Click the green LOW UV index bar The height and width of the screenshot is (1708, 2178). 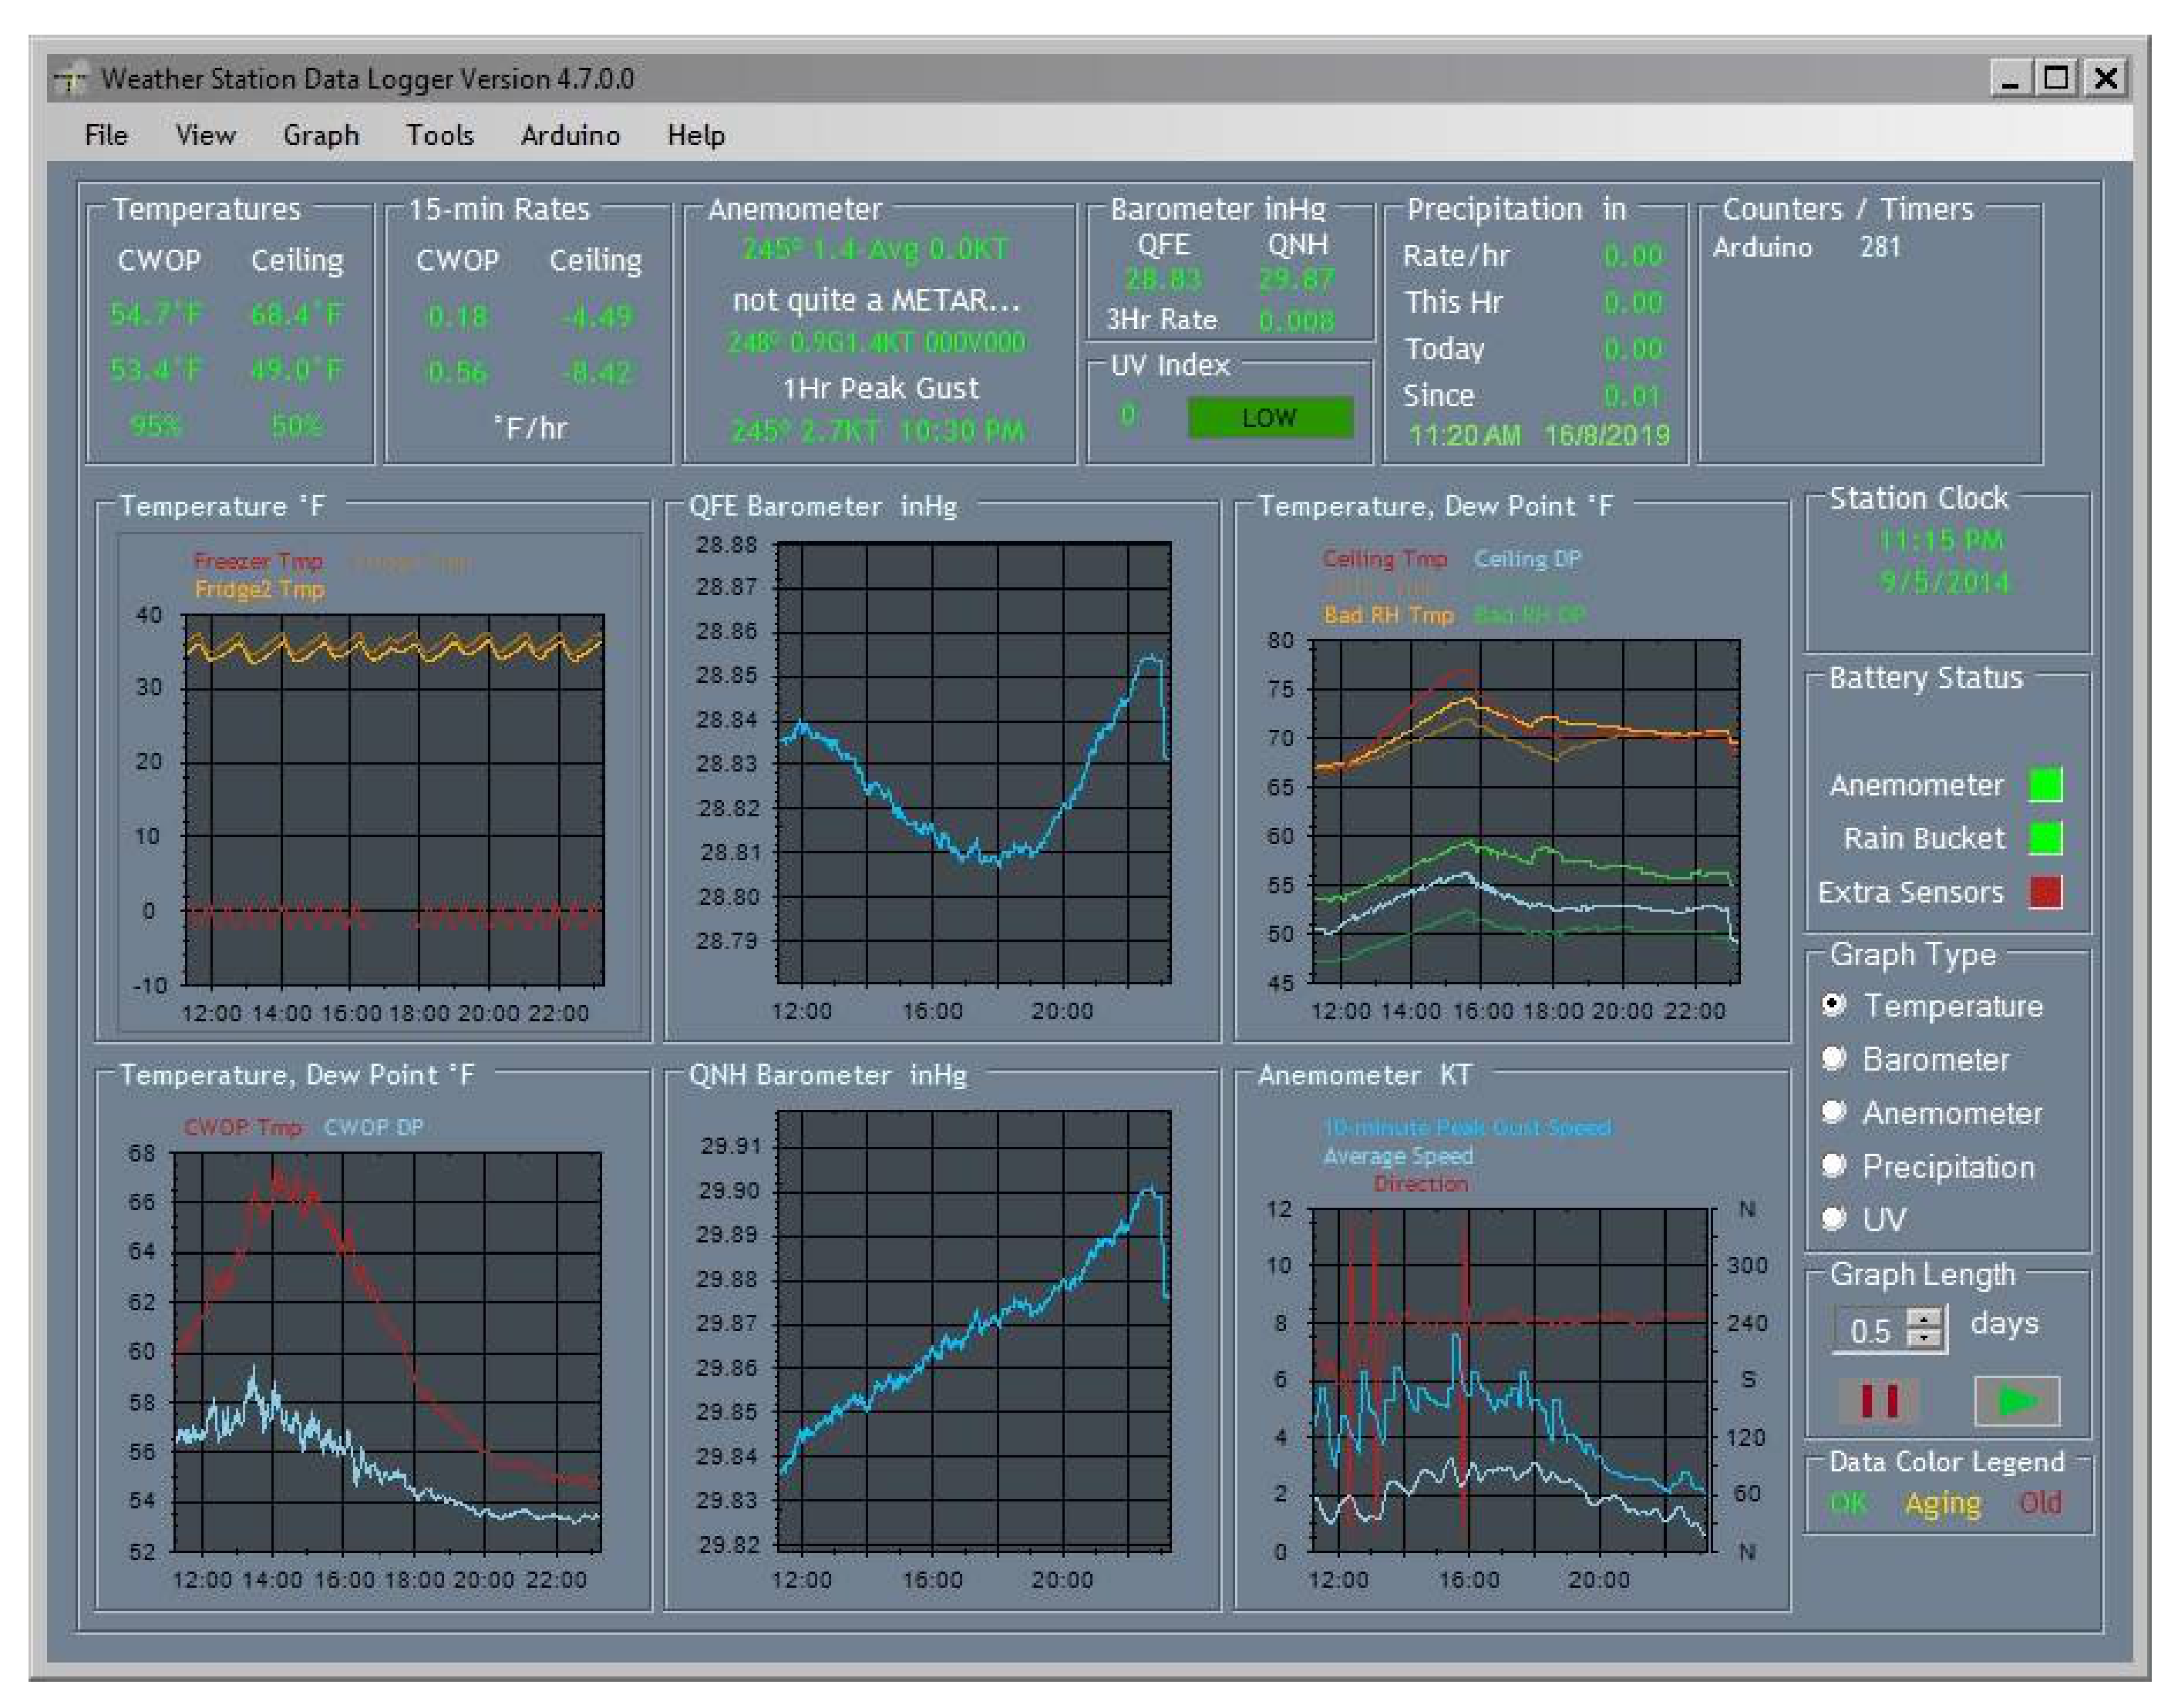click(1268, 417)
